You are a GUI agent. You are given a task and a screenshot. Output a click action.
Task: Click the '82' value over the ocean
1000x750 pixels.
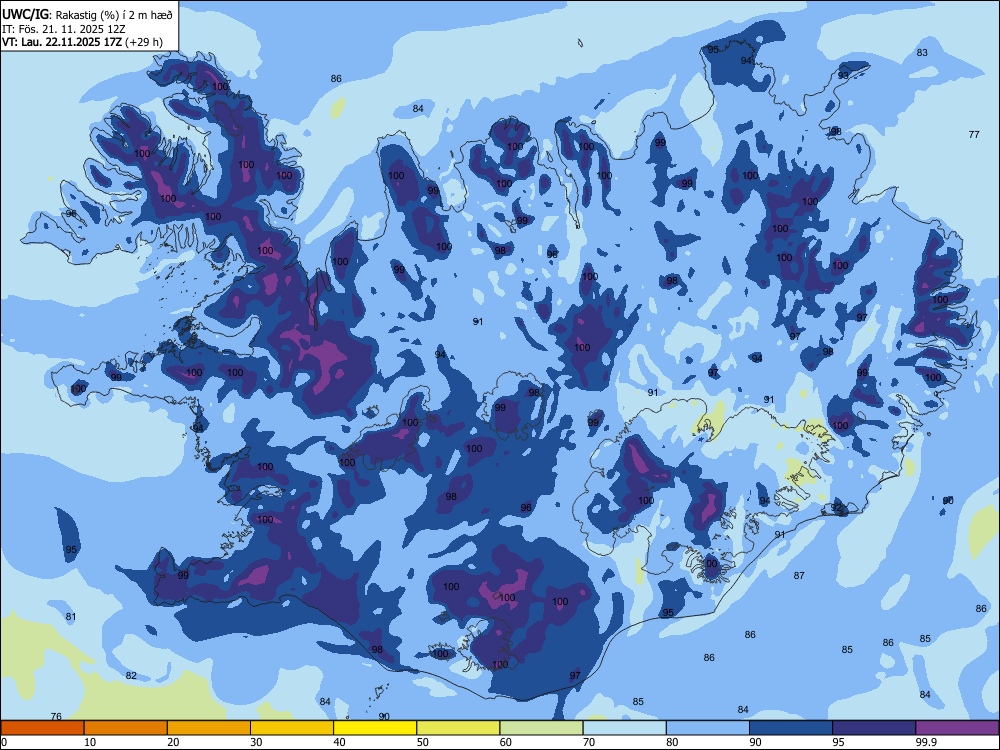(131, 675)
